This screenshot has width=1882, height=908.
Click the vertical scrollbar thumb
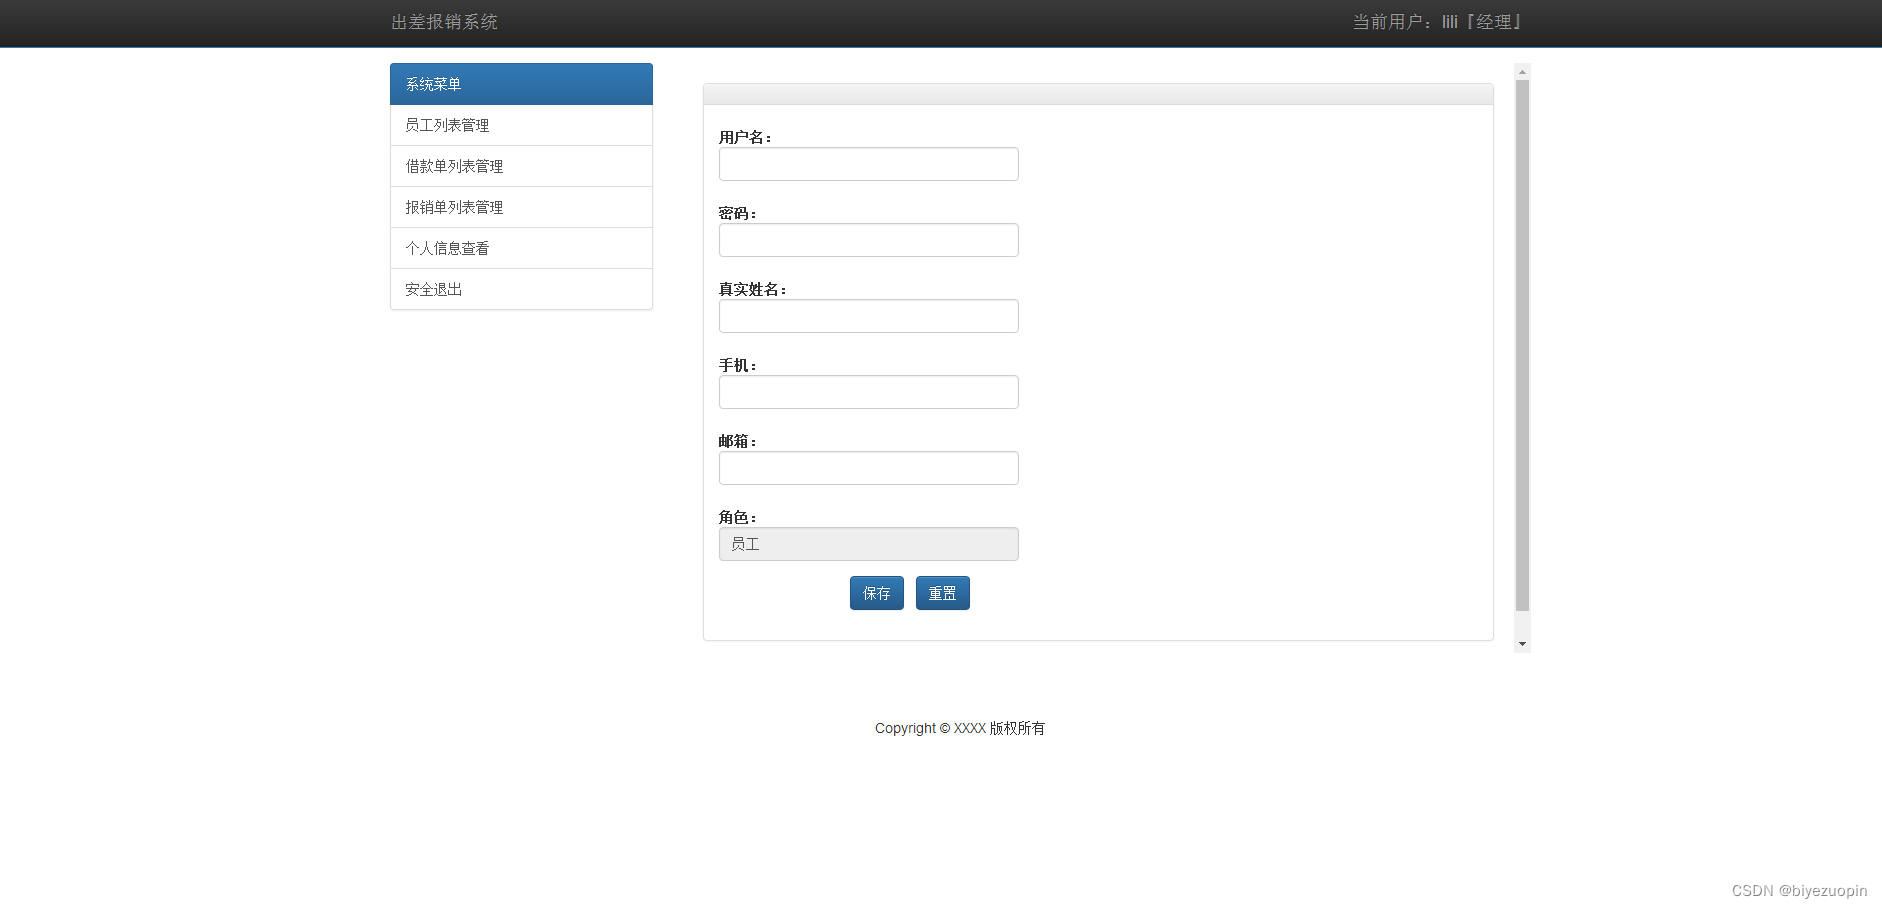click(1522, 345)
